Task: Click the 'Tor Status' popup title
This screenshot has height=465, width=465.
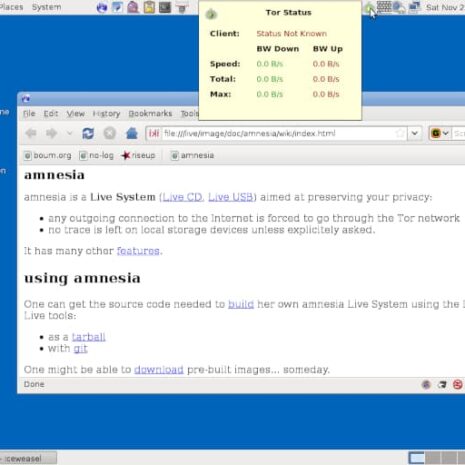Action: click(x=288, y=13)
